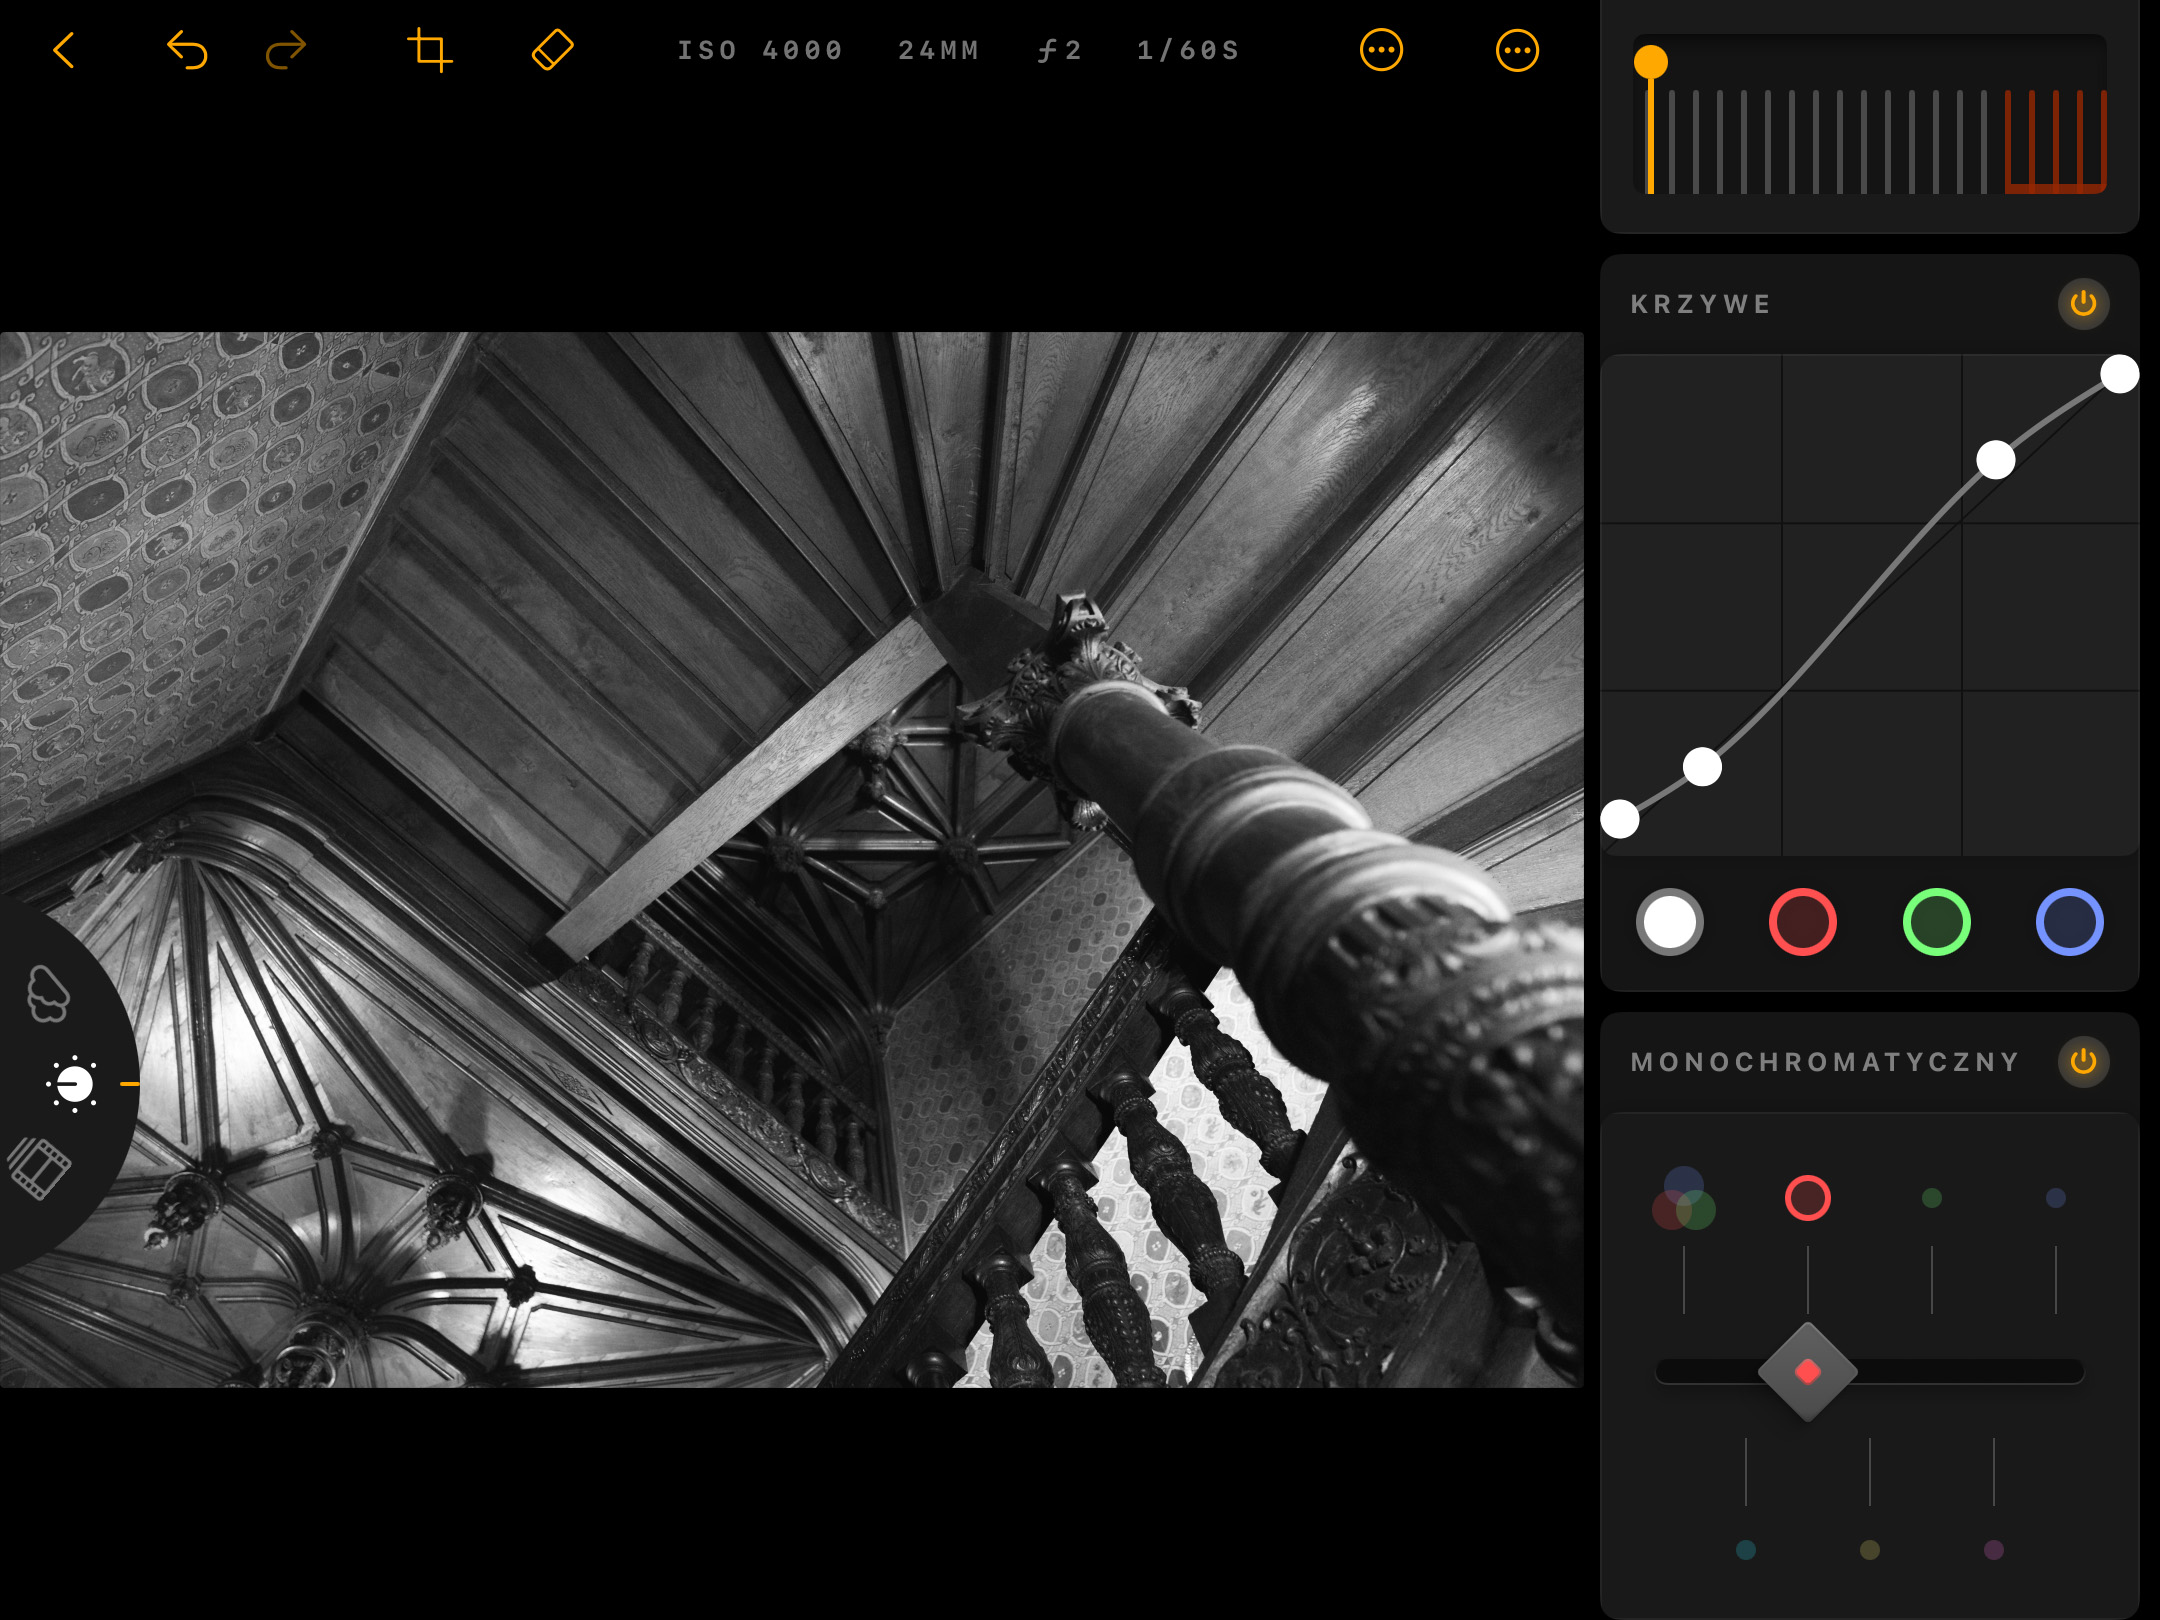Switch curves to the blue channel
Viewport: 2160px width, 1620px height.
click(x=2069, y=922)
